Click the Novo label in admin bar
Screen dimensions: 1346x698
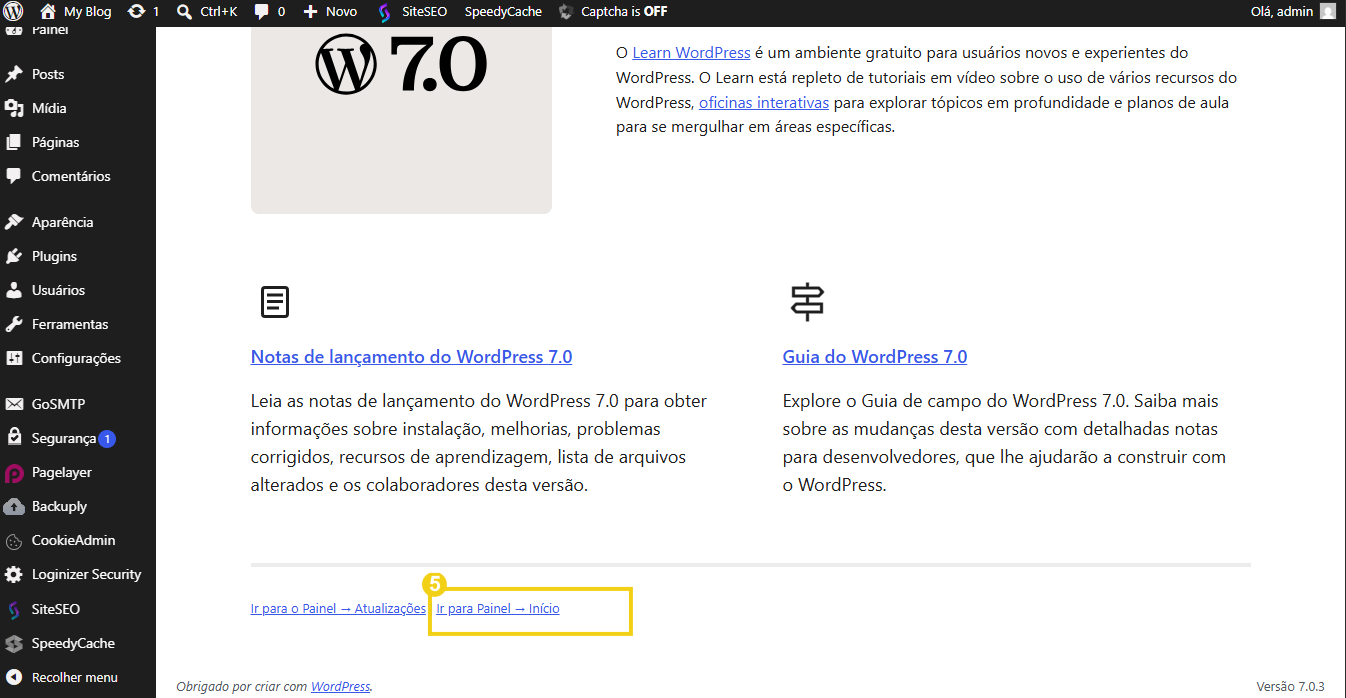341,12
